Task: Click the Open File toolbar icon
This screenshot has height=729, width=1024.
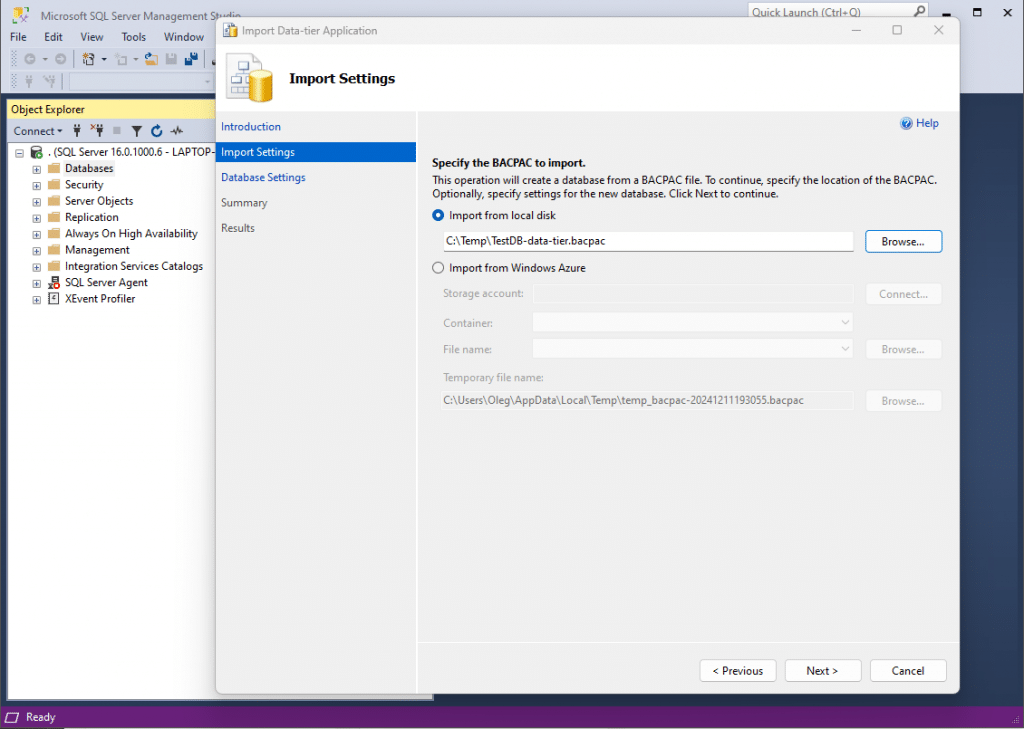Action: [x=152, y=59]
